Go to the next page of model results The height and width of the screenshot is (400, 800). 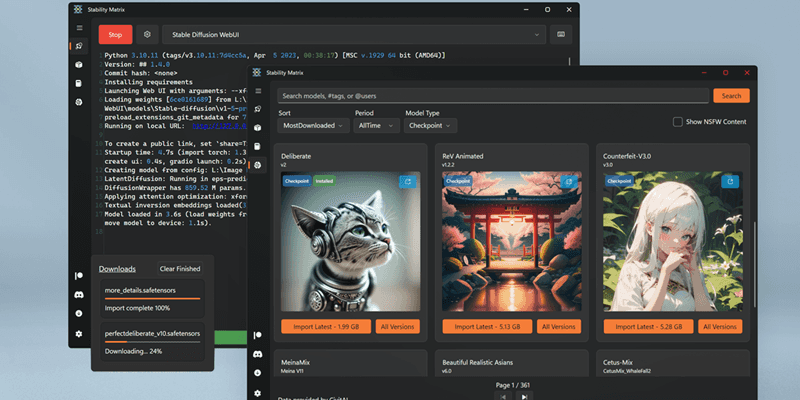(x=524, y=396)
